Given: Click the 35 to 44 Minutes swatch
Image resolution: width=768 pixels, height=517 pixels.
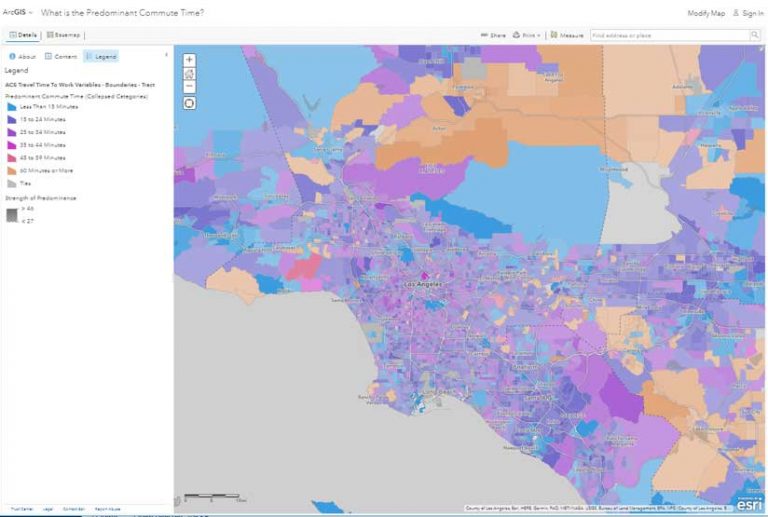Looking at the screenshot, I should (12, 145).
